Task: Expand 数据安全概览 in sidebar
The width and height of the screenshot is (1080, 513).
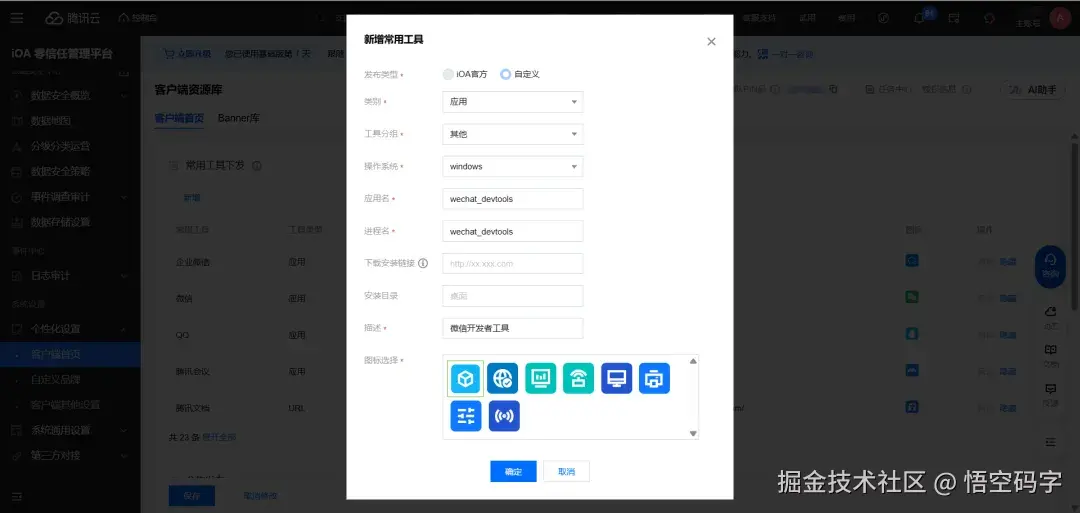Action: click(x=70, y=95)
